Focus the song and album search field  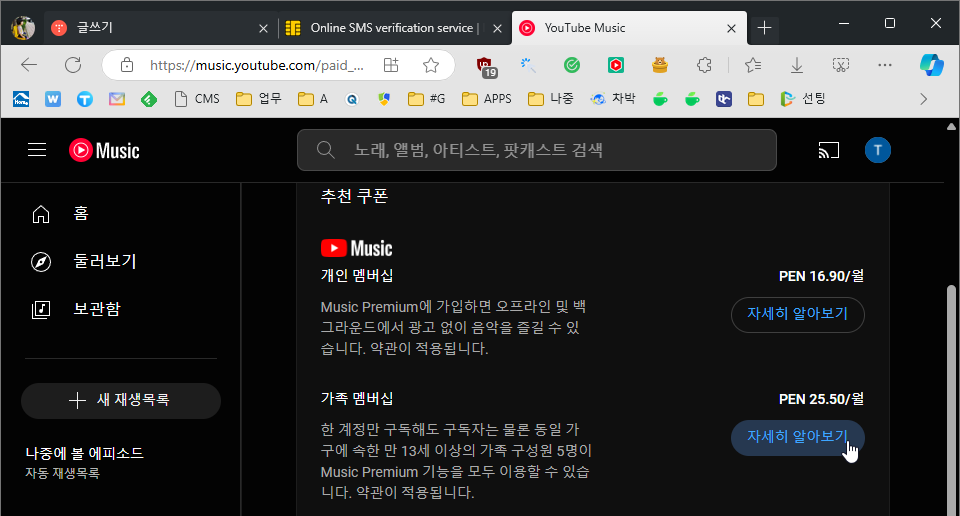coord(537,150)
